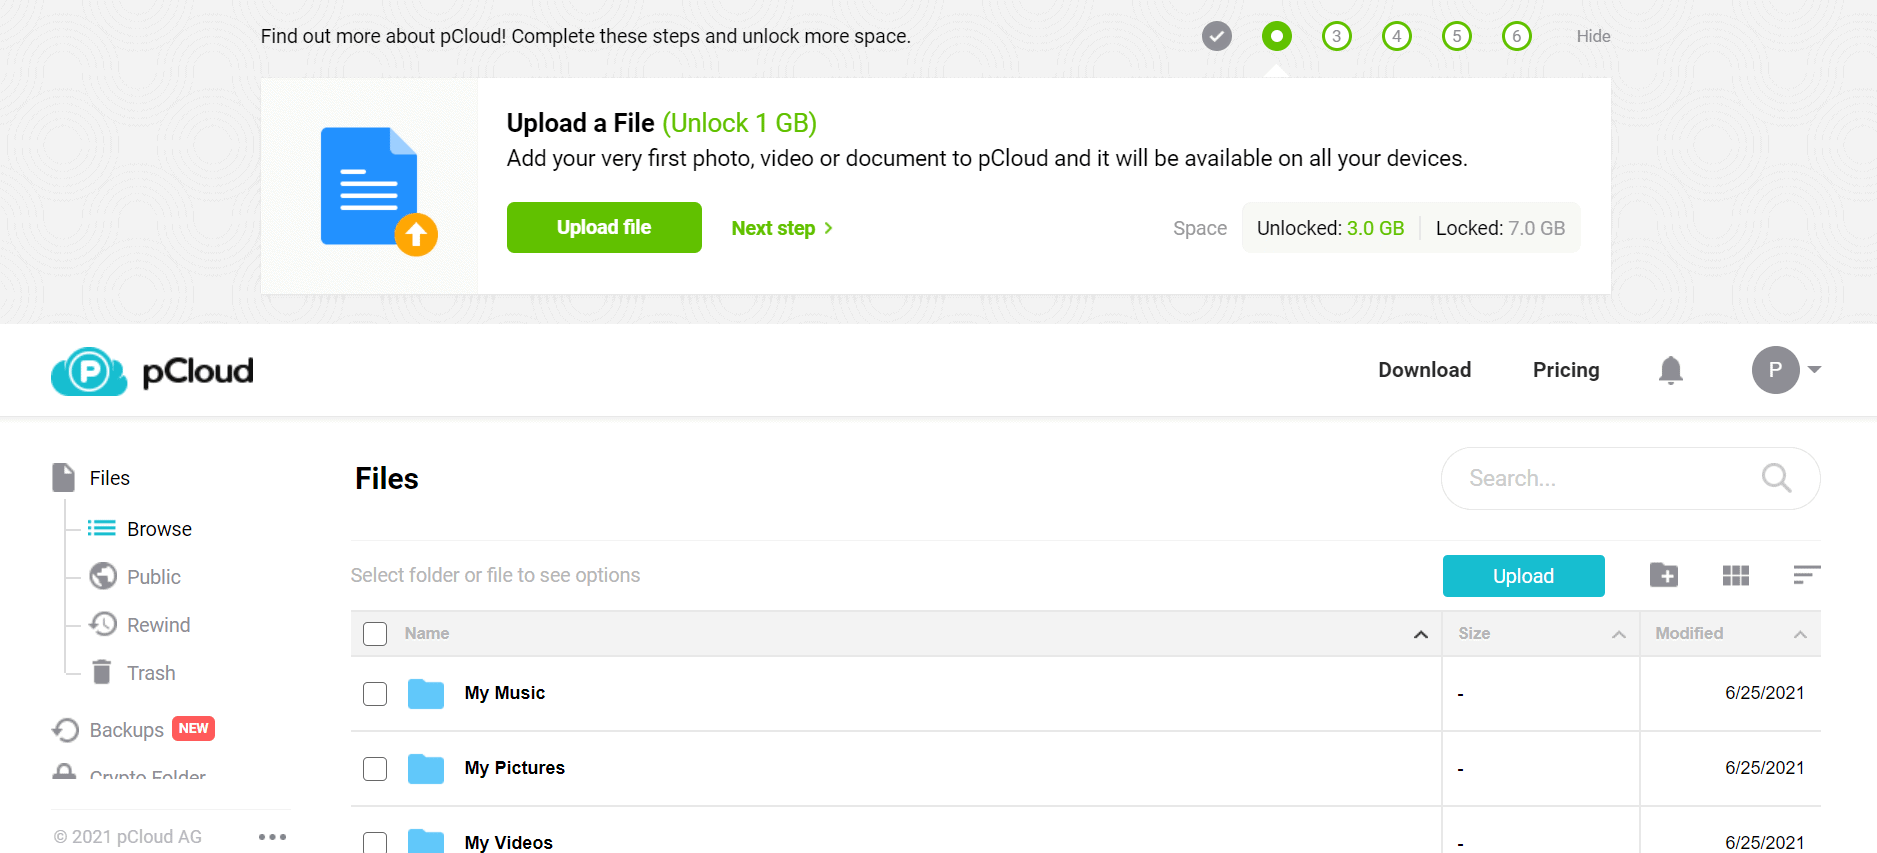1877x853 pixels.
Task: Check the My Music row checkbox
Action: 375,694
